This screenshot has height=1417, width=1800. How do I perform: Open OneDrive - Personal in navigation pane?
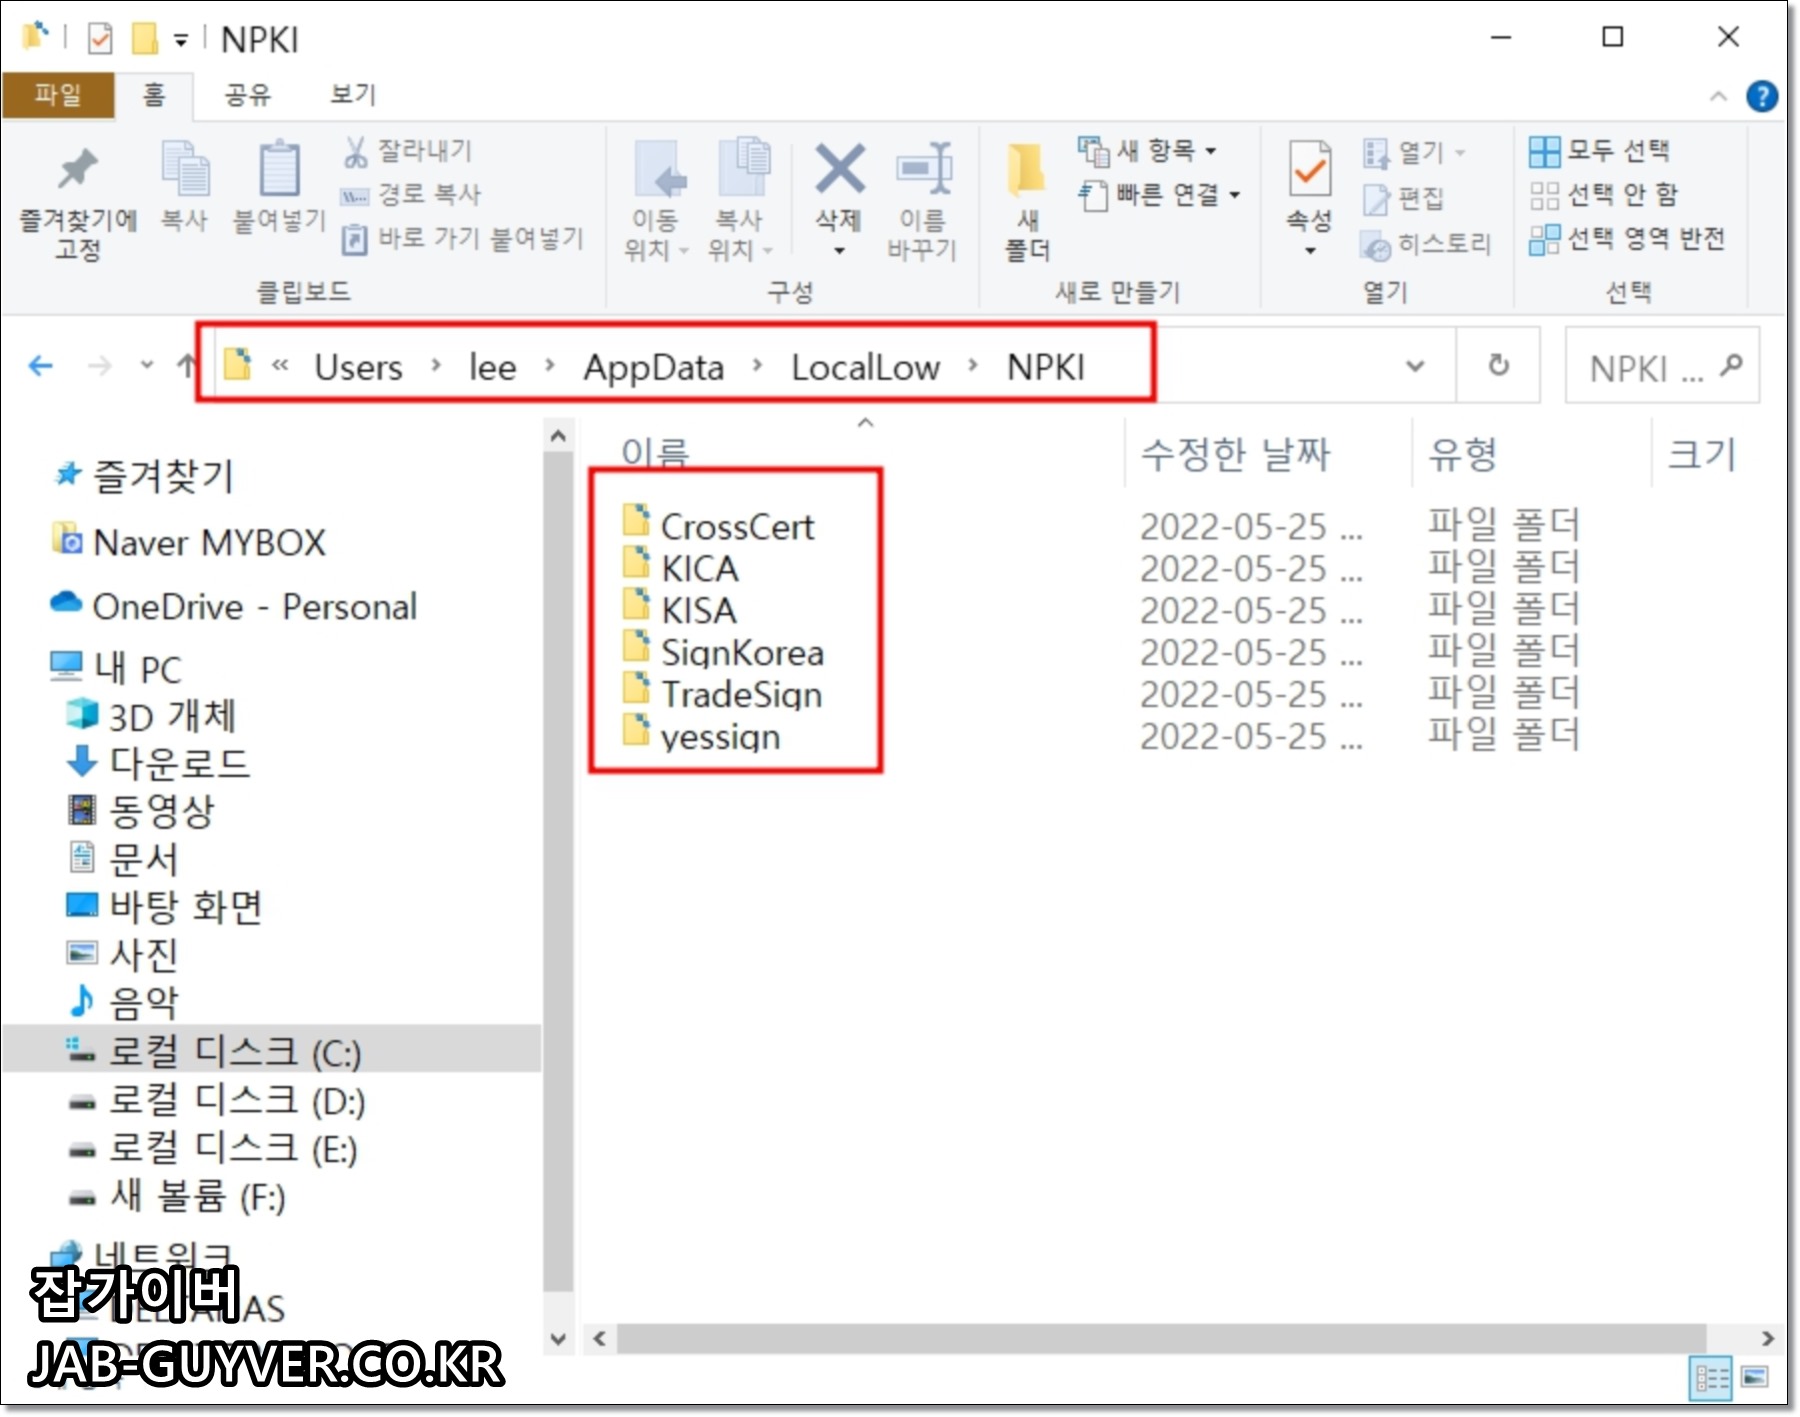(233, 606)
